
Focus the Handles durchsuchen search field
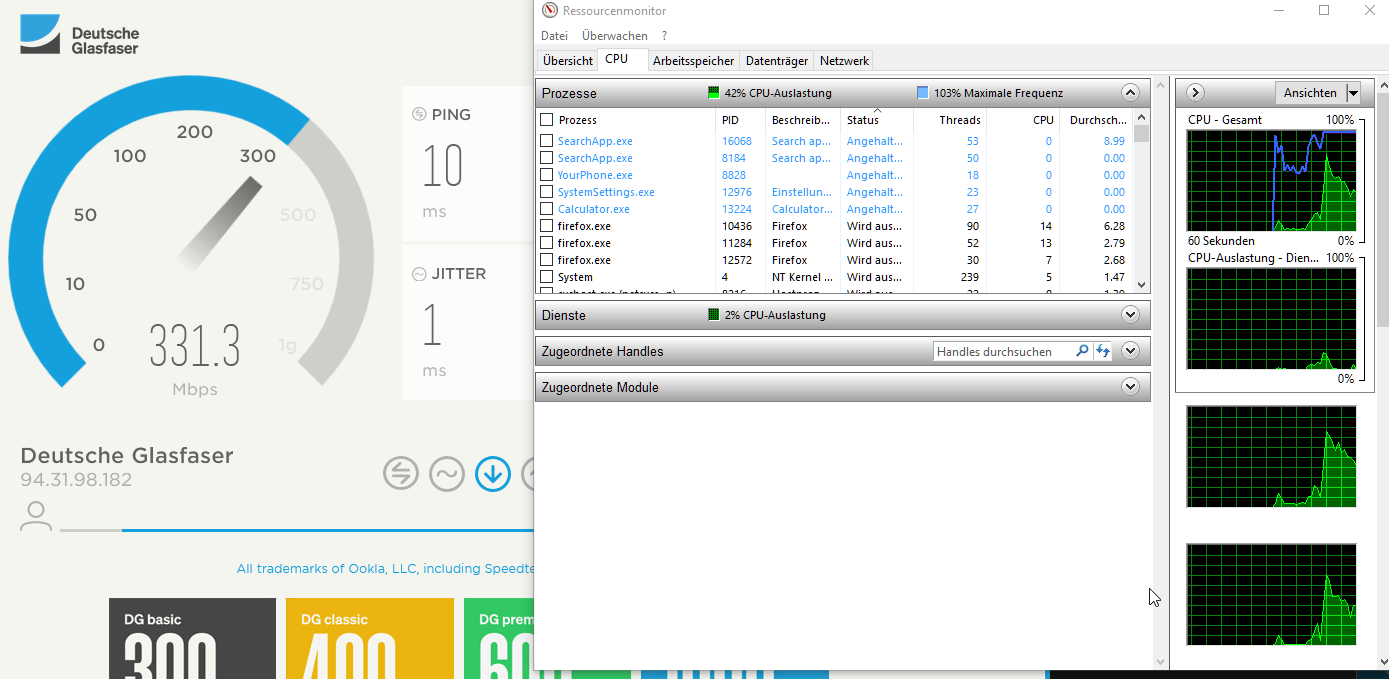(x=1004, y=351)
